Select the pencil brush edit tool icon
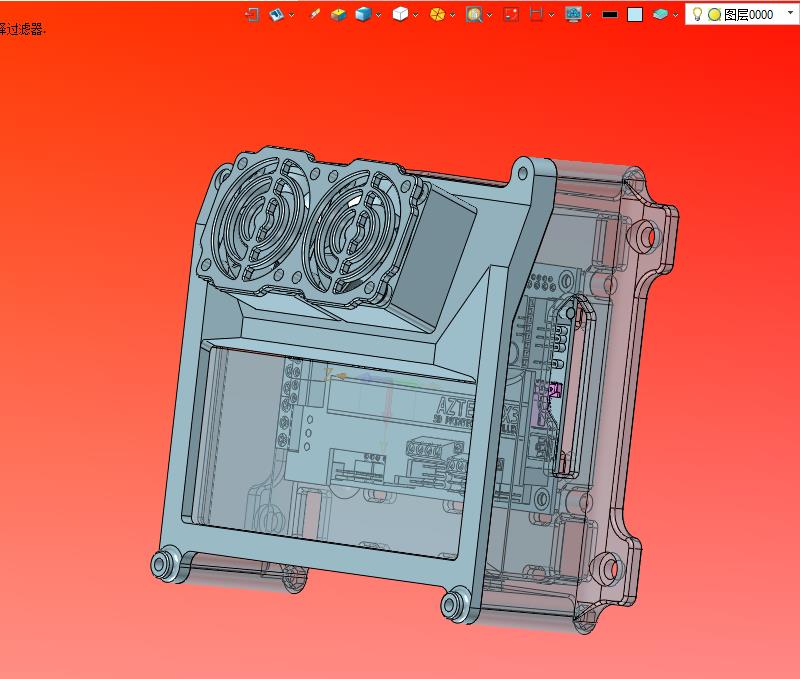 315,14
